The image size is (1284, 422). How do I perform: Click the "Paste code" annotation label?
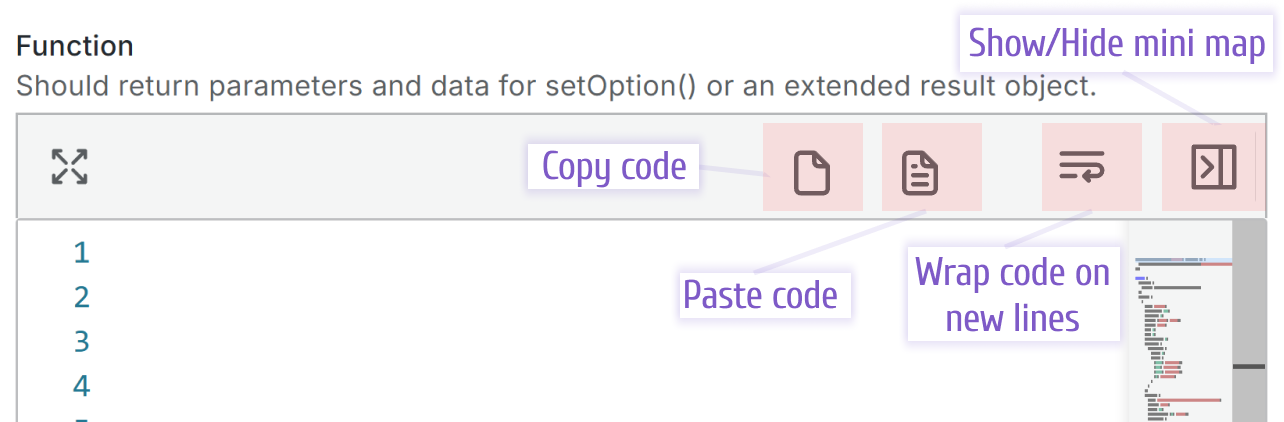point(760,295)
